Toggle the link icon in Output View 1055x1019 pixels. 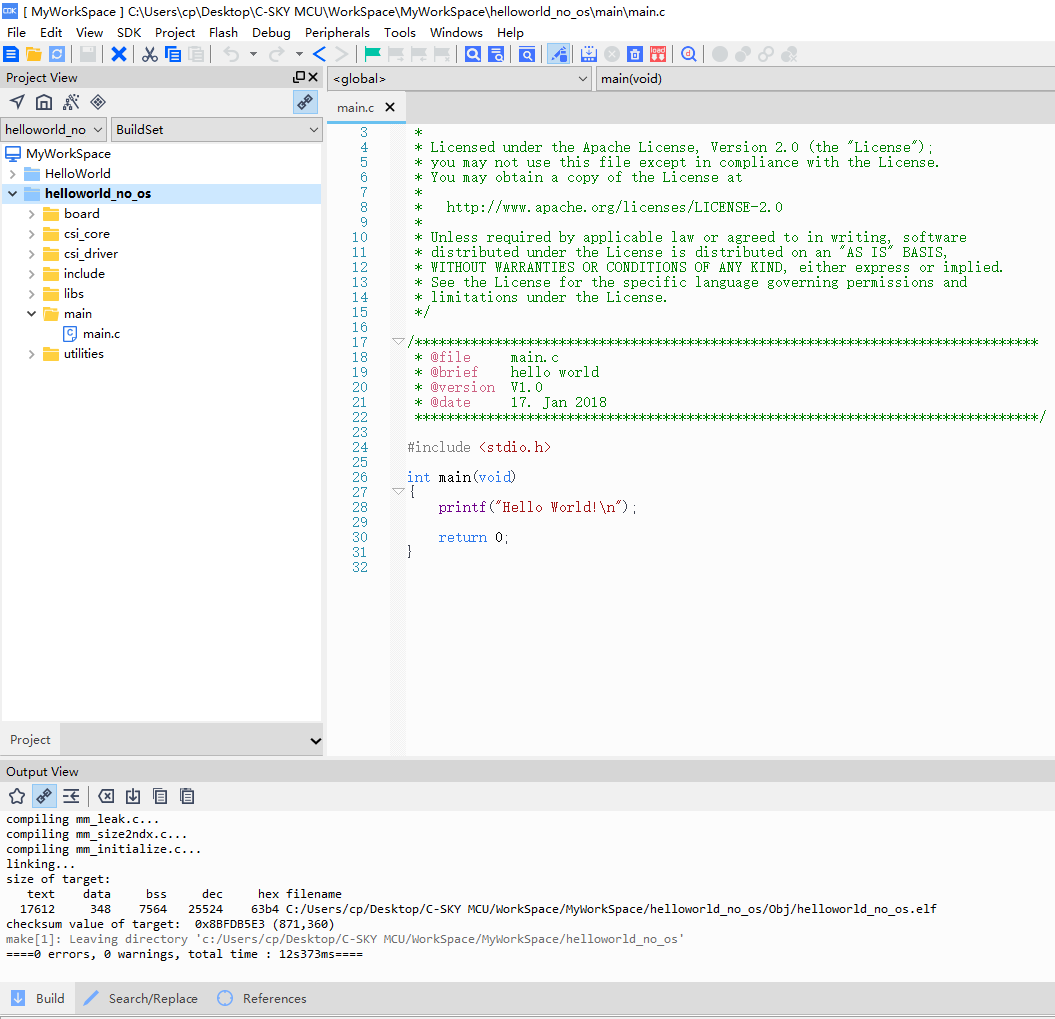(x=44, y=796)
